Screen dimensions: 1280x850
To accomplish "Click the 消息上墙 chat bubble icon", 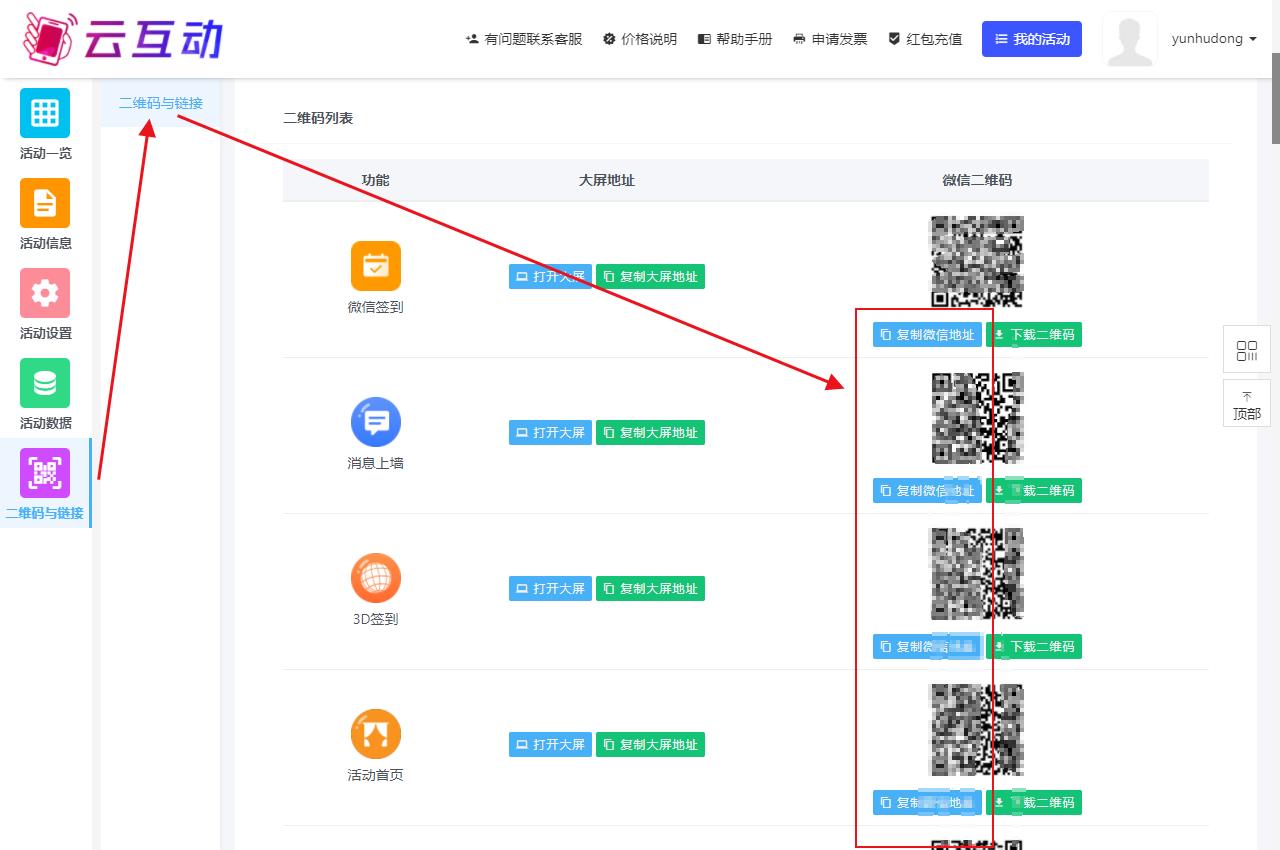I will point(376,422).
